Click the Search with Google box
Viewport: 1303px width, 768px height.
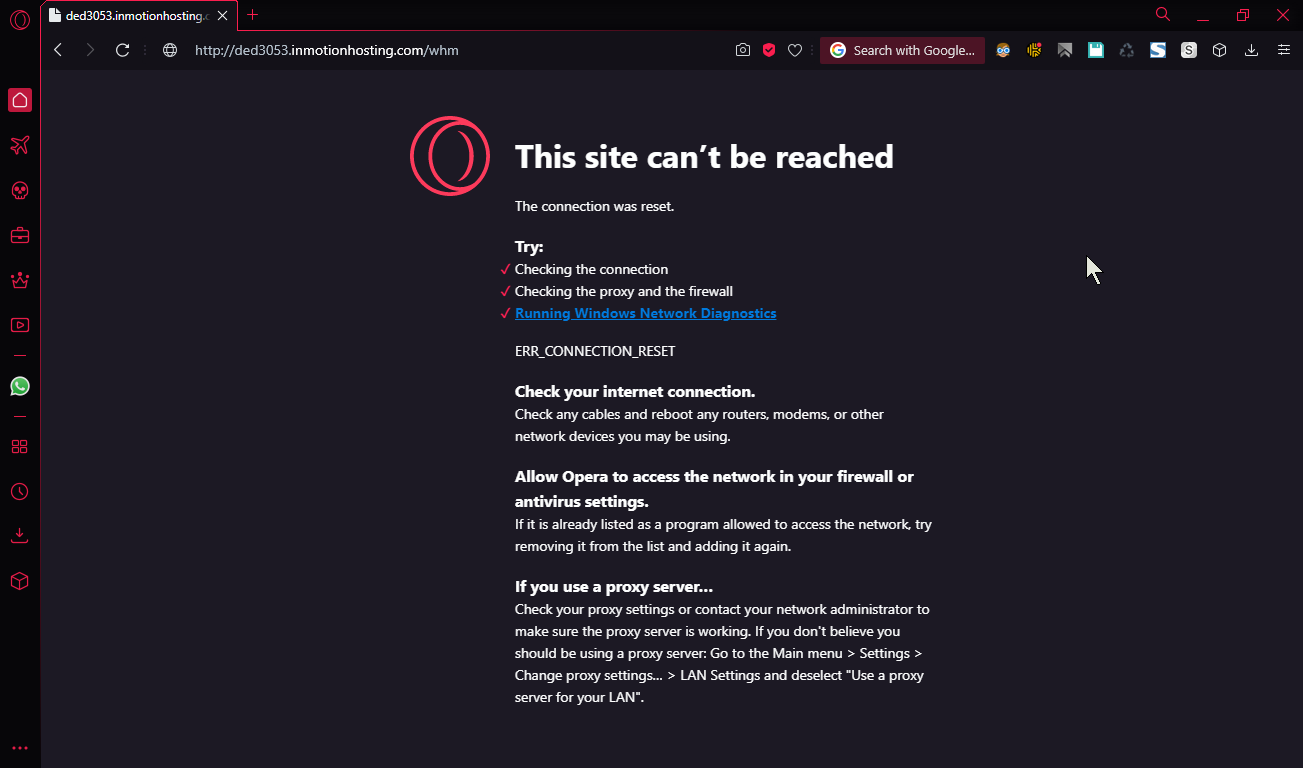tap(903, 50)
